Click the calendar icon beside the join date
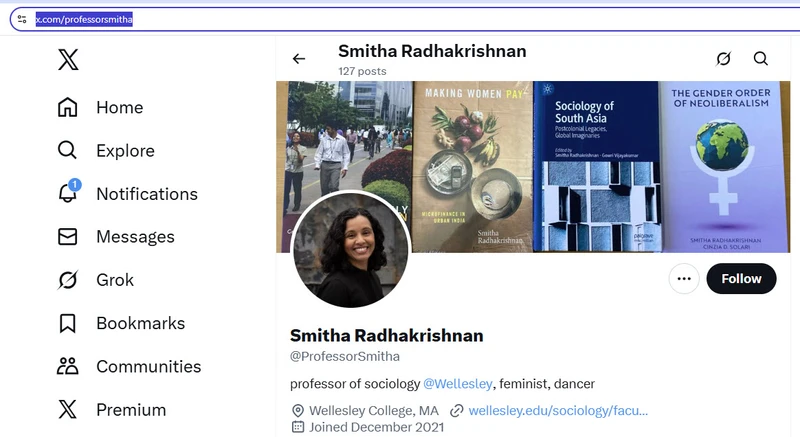Screen dimensions: 800x437 (x=298, y=427)
